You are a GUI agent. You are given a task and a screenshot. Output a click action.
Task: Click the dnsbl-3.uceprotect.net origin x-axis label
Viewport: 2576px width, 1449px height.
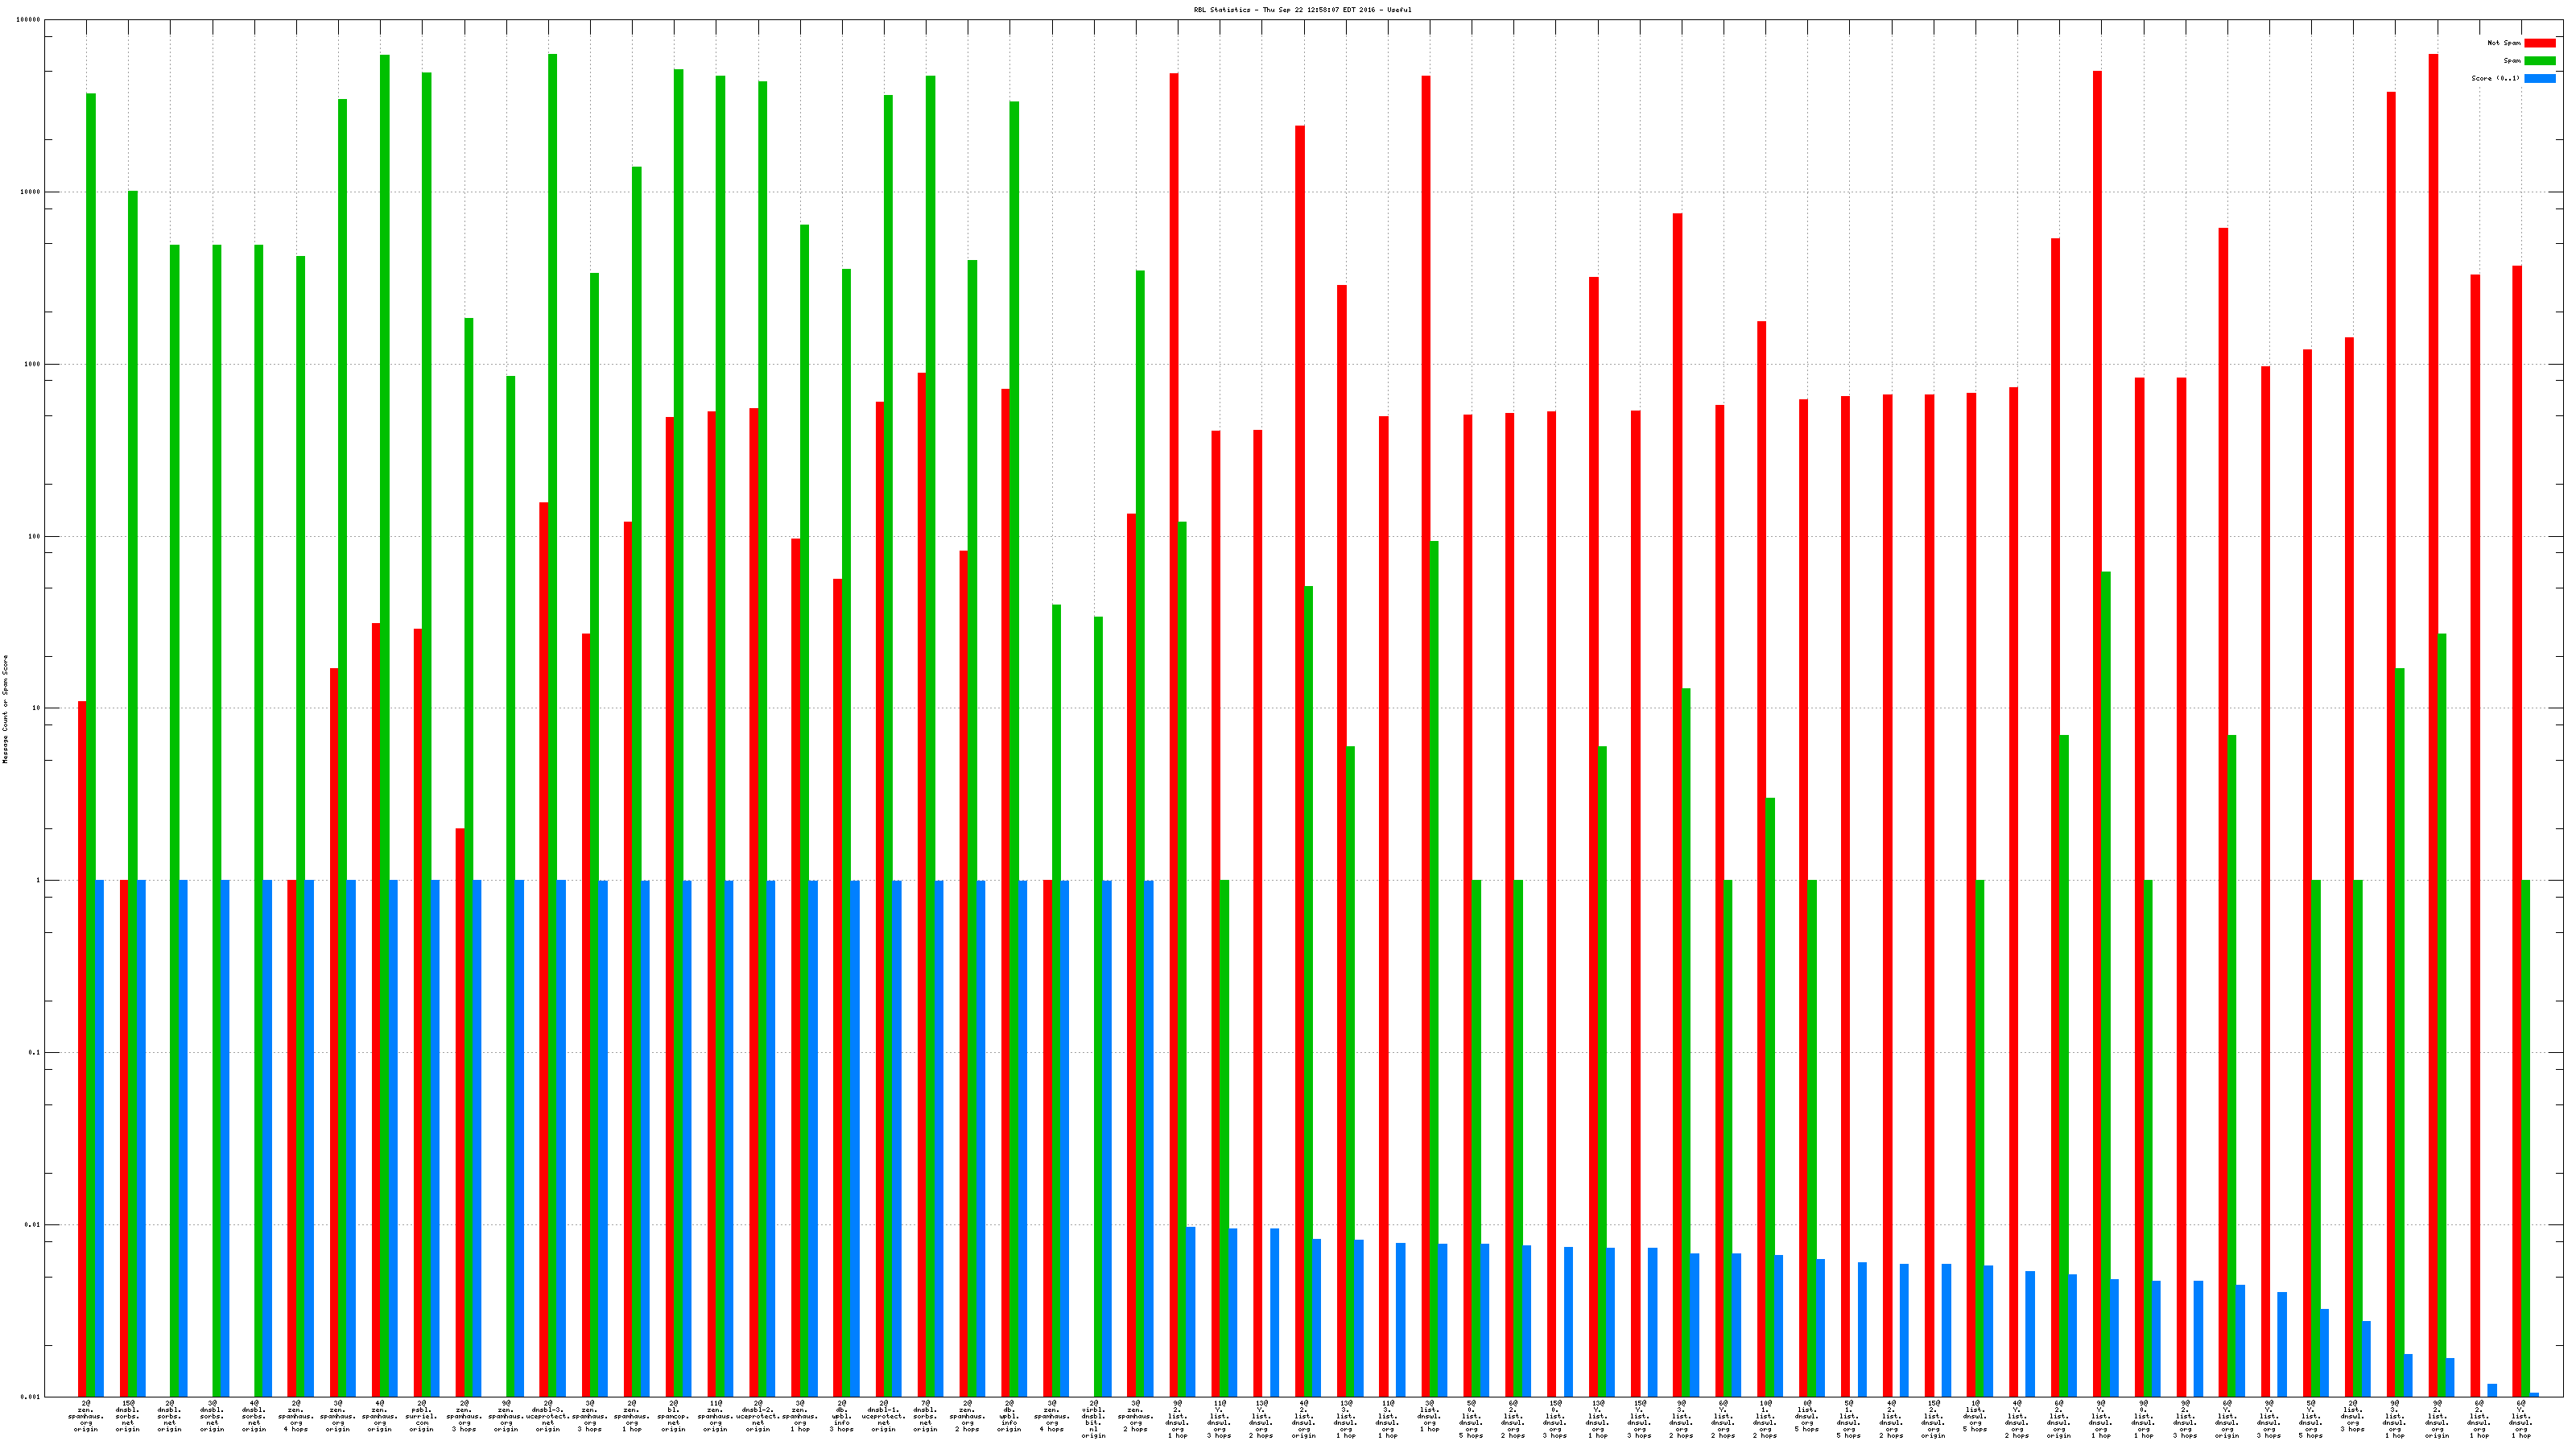(547, 1416)
